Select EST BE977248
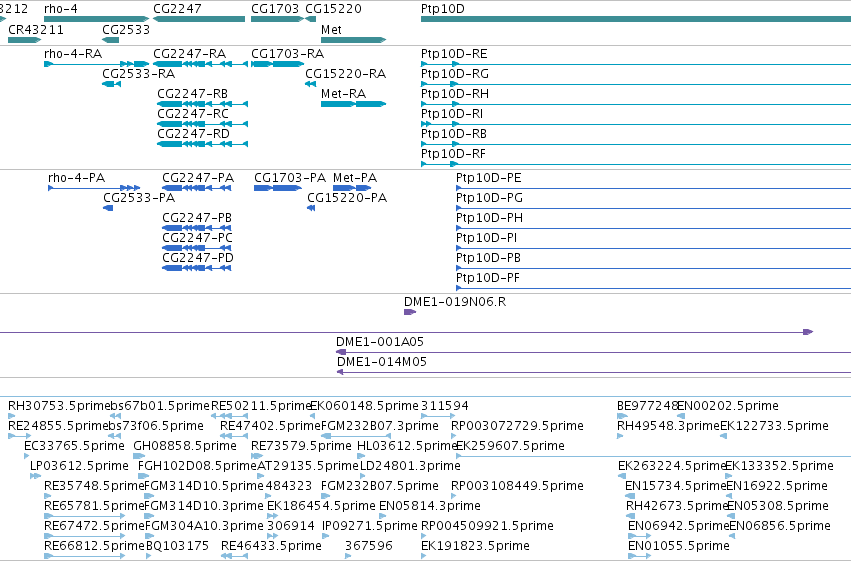Screen dimensions: 851x561 coord(622,416)
